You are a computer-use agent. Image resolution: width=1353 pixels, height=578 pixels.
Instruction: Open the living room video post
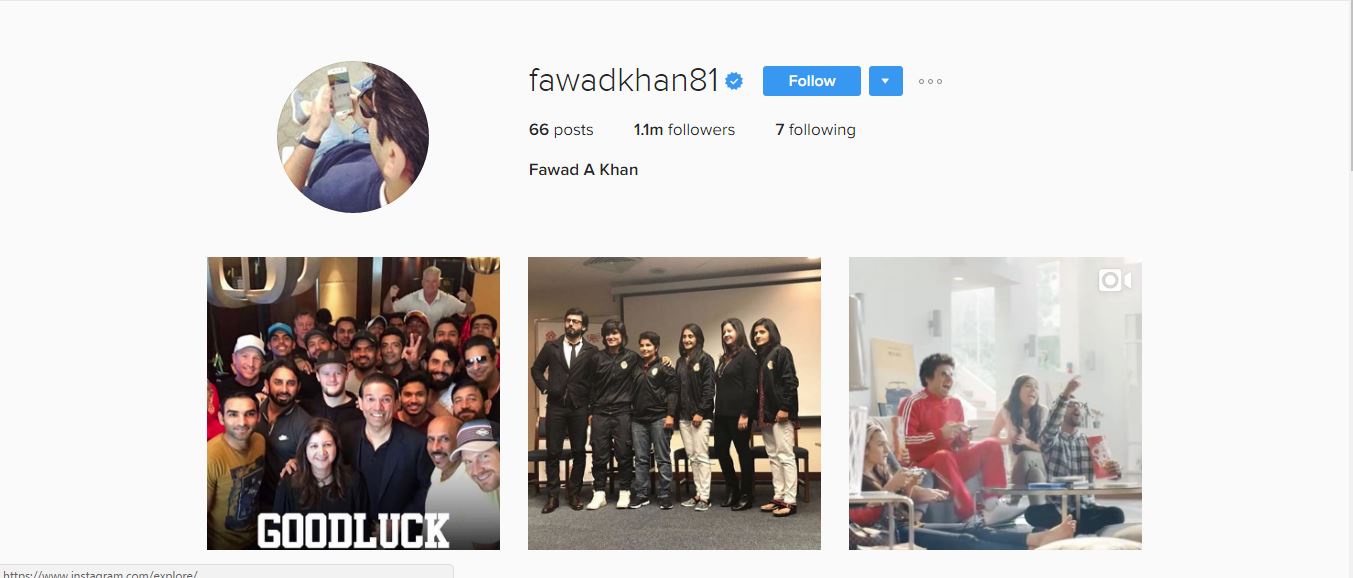click(995, 403)
